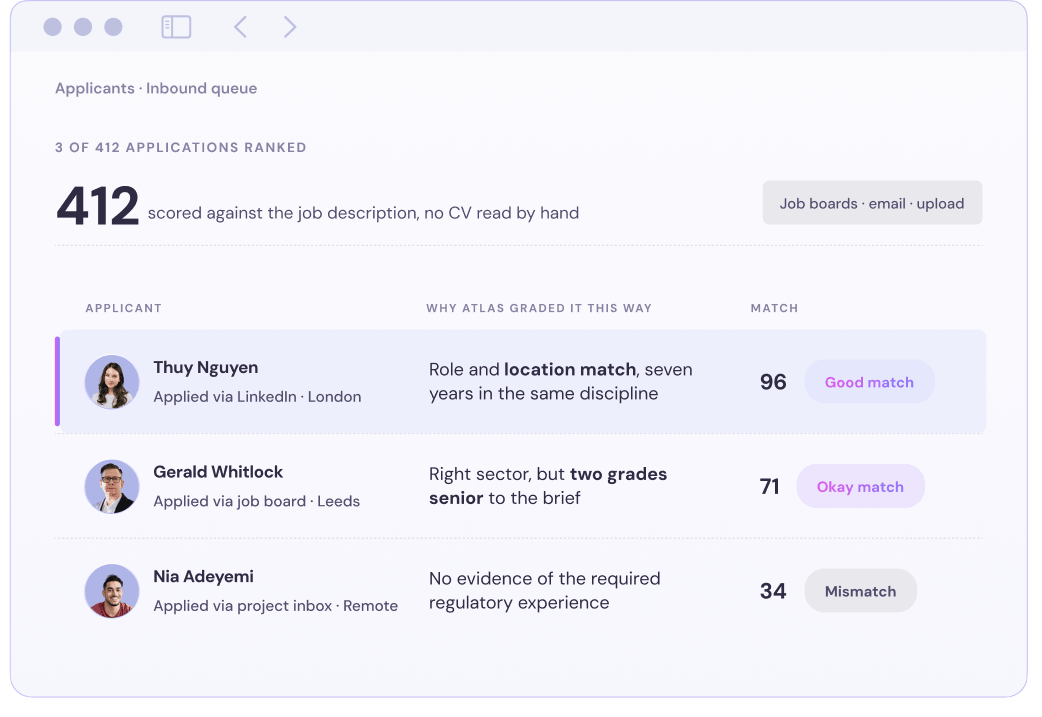Click the Match column header

[774, 308]
